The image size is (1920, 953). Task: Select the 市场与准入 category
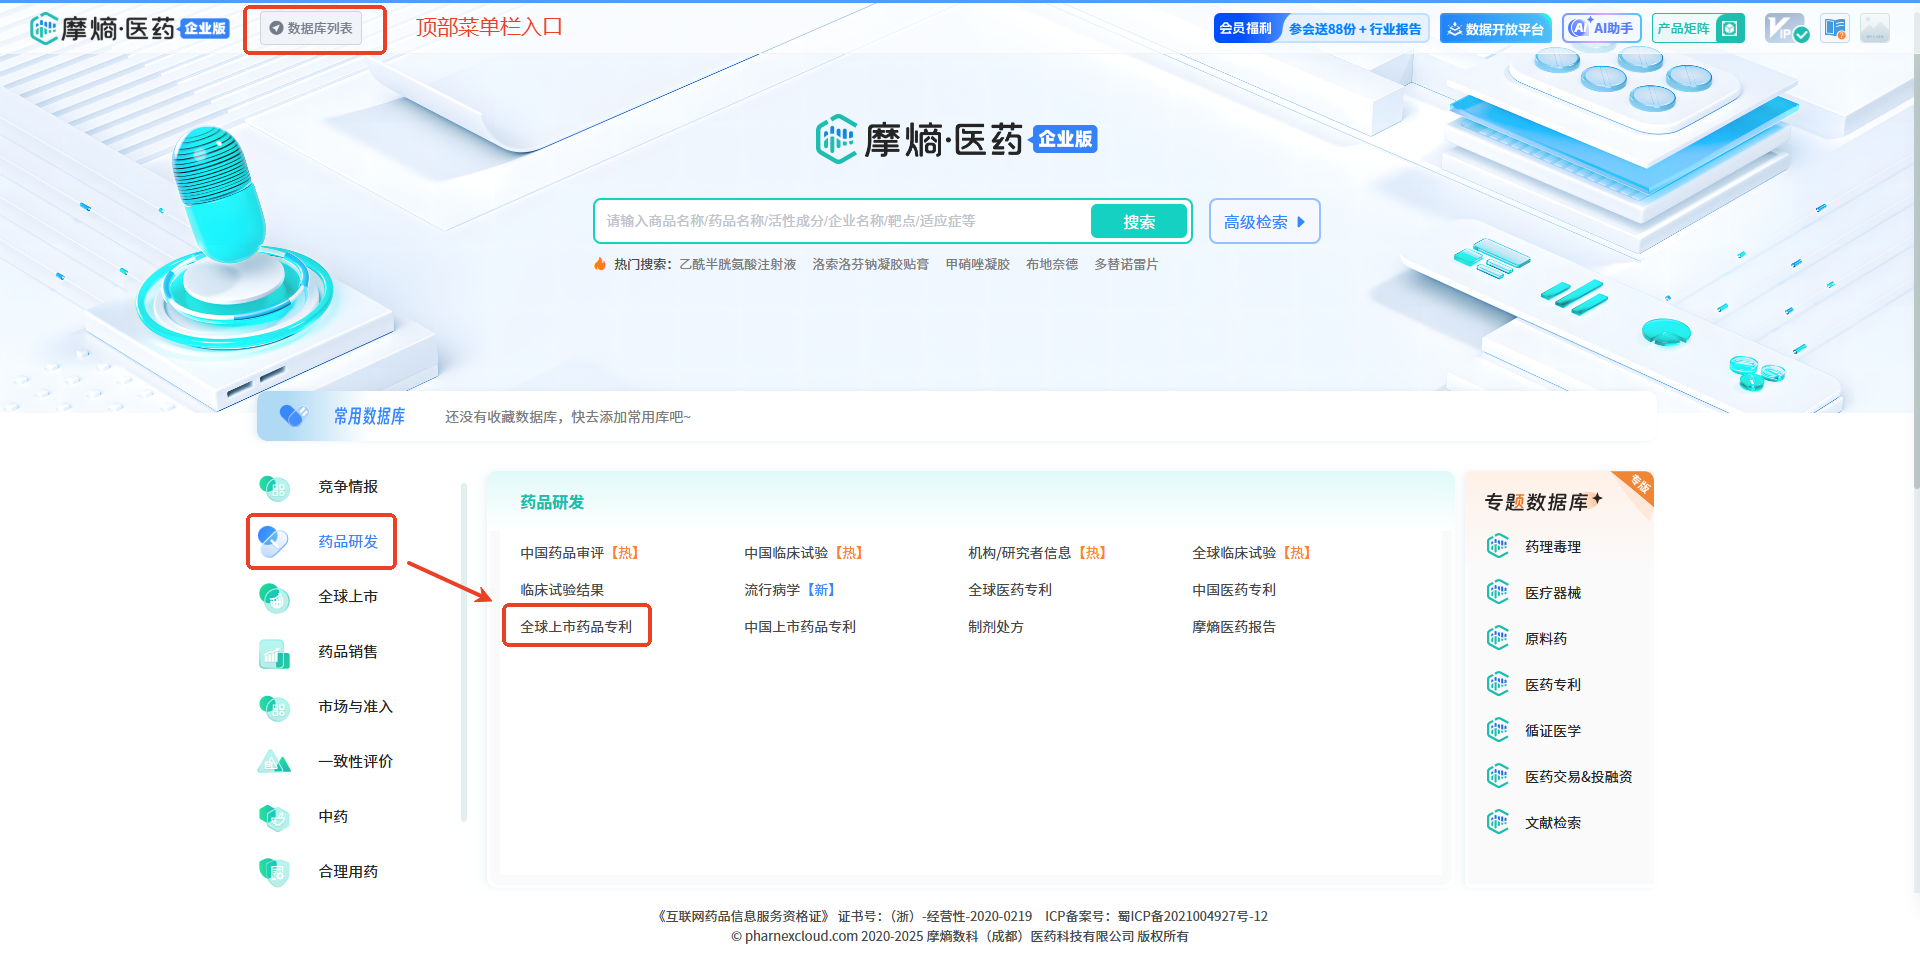(x=355, y=706)
